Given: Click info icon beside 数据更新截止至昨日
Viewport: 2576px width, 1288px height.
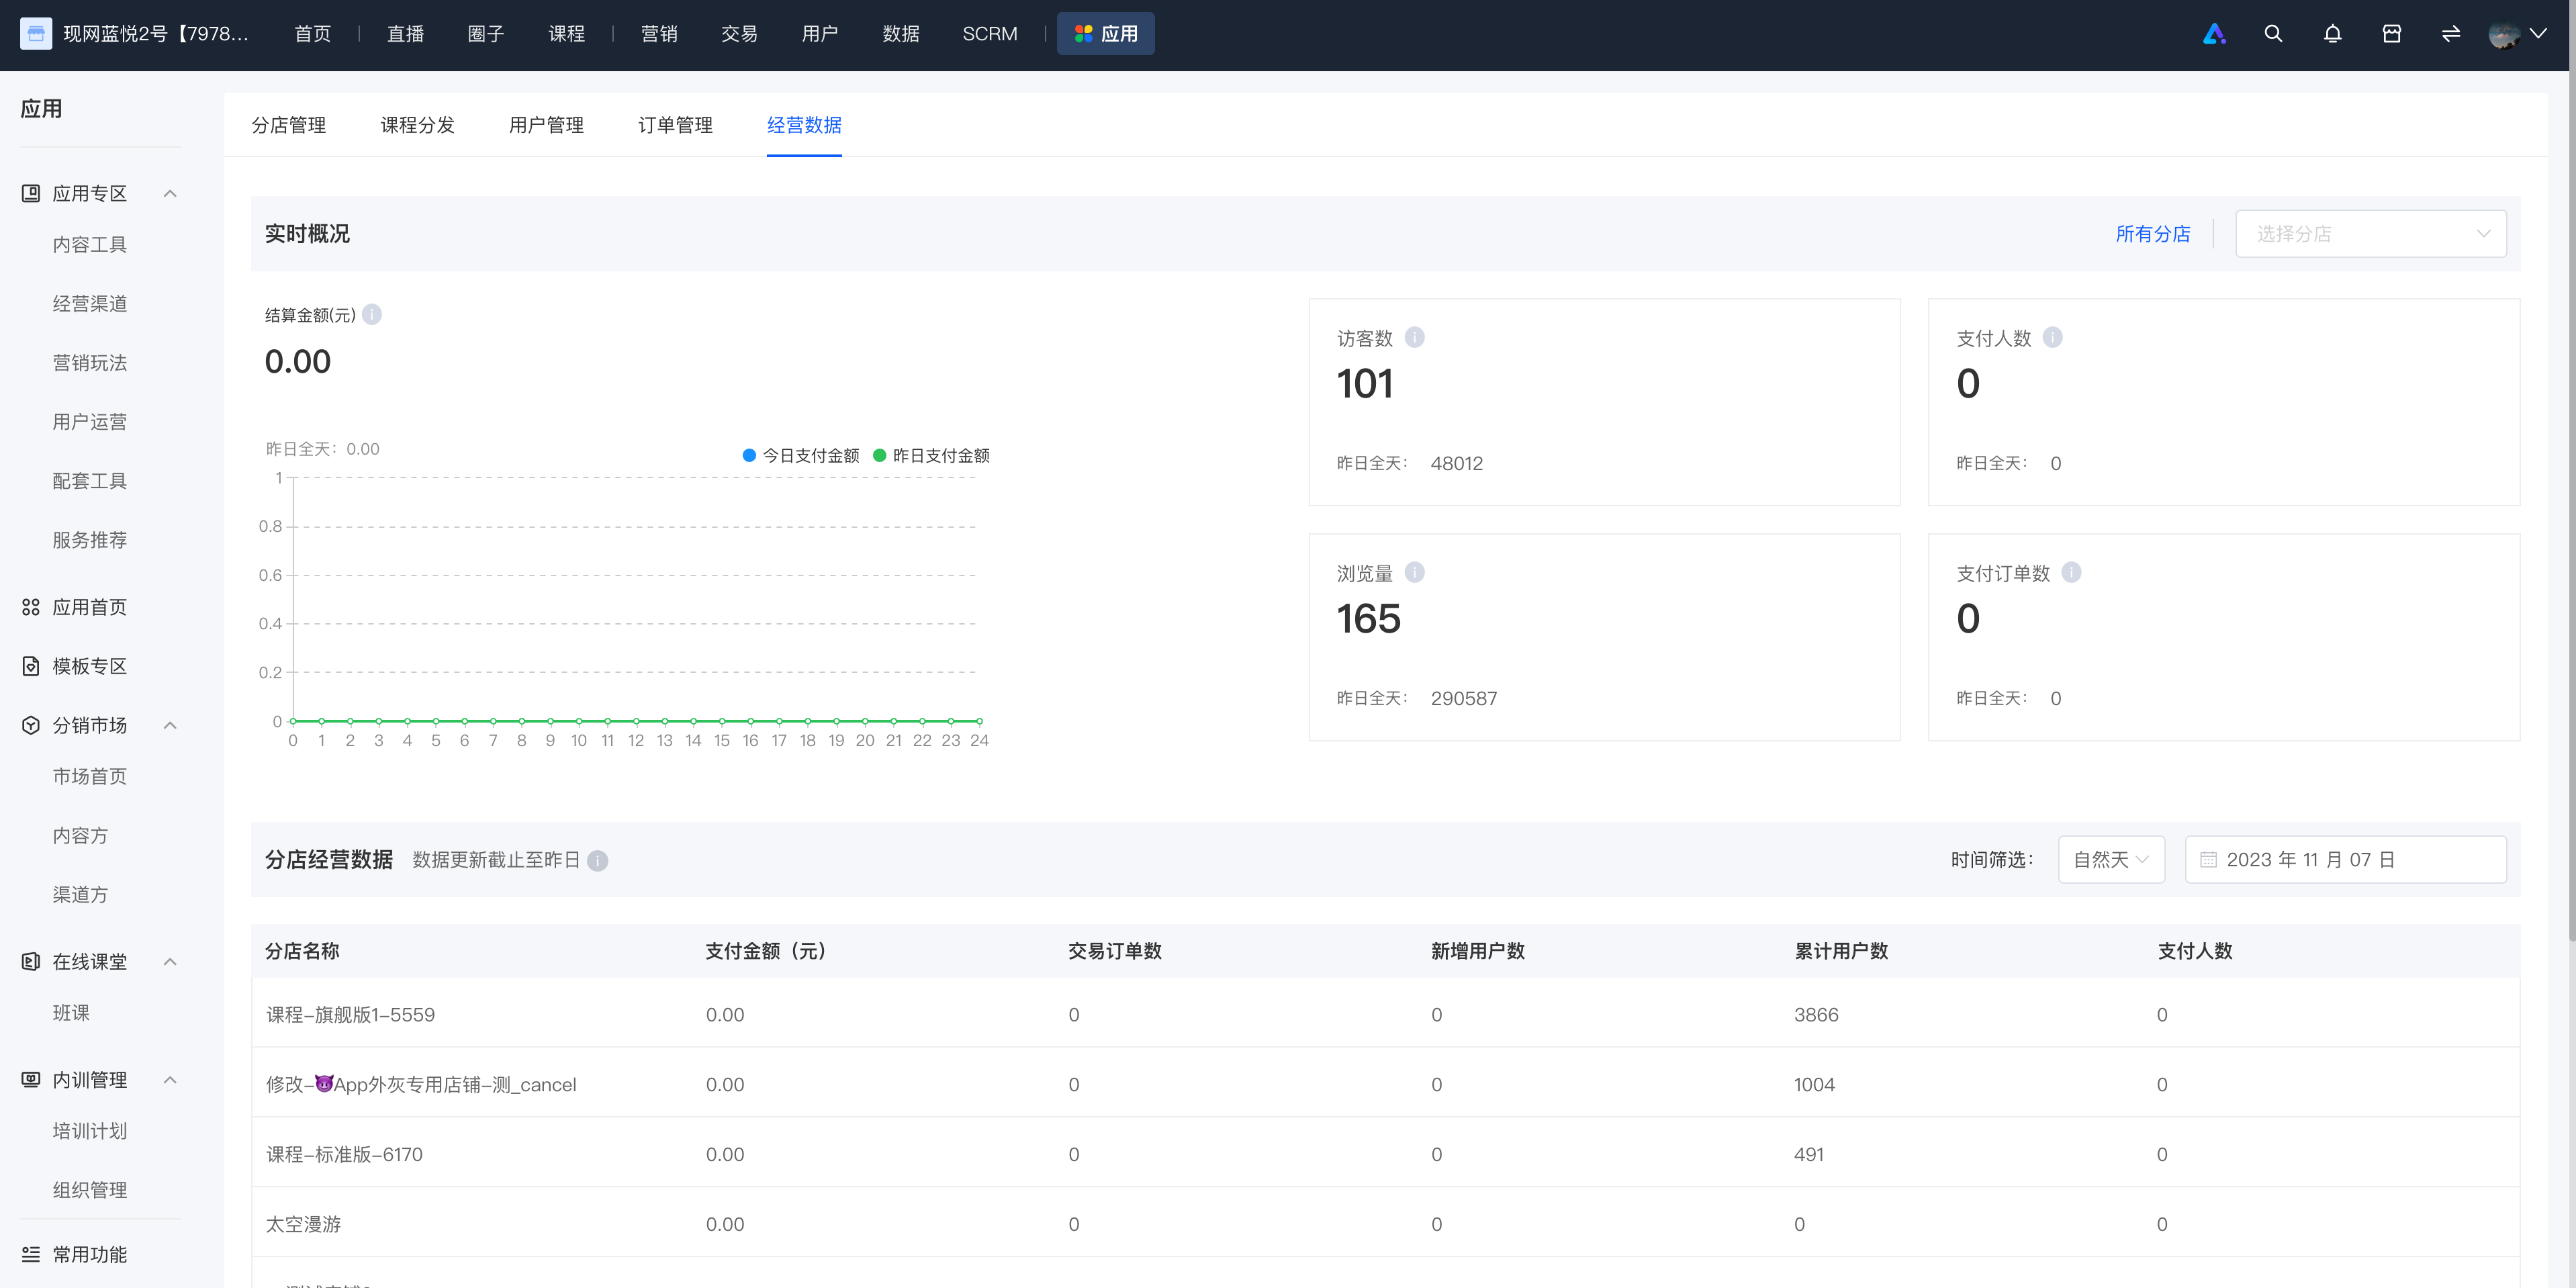Looking at the screenshot, I should [597, 860].
